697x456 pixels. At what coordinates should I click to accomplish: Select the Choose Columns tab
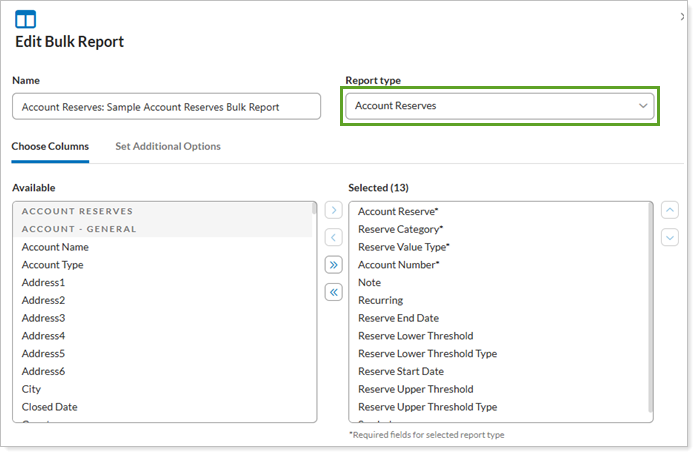pos(50,147)
